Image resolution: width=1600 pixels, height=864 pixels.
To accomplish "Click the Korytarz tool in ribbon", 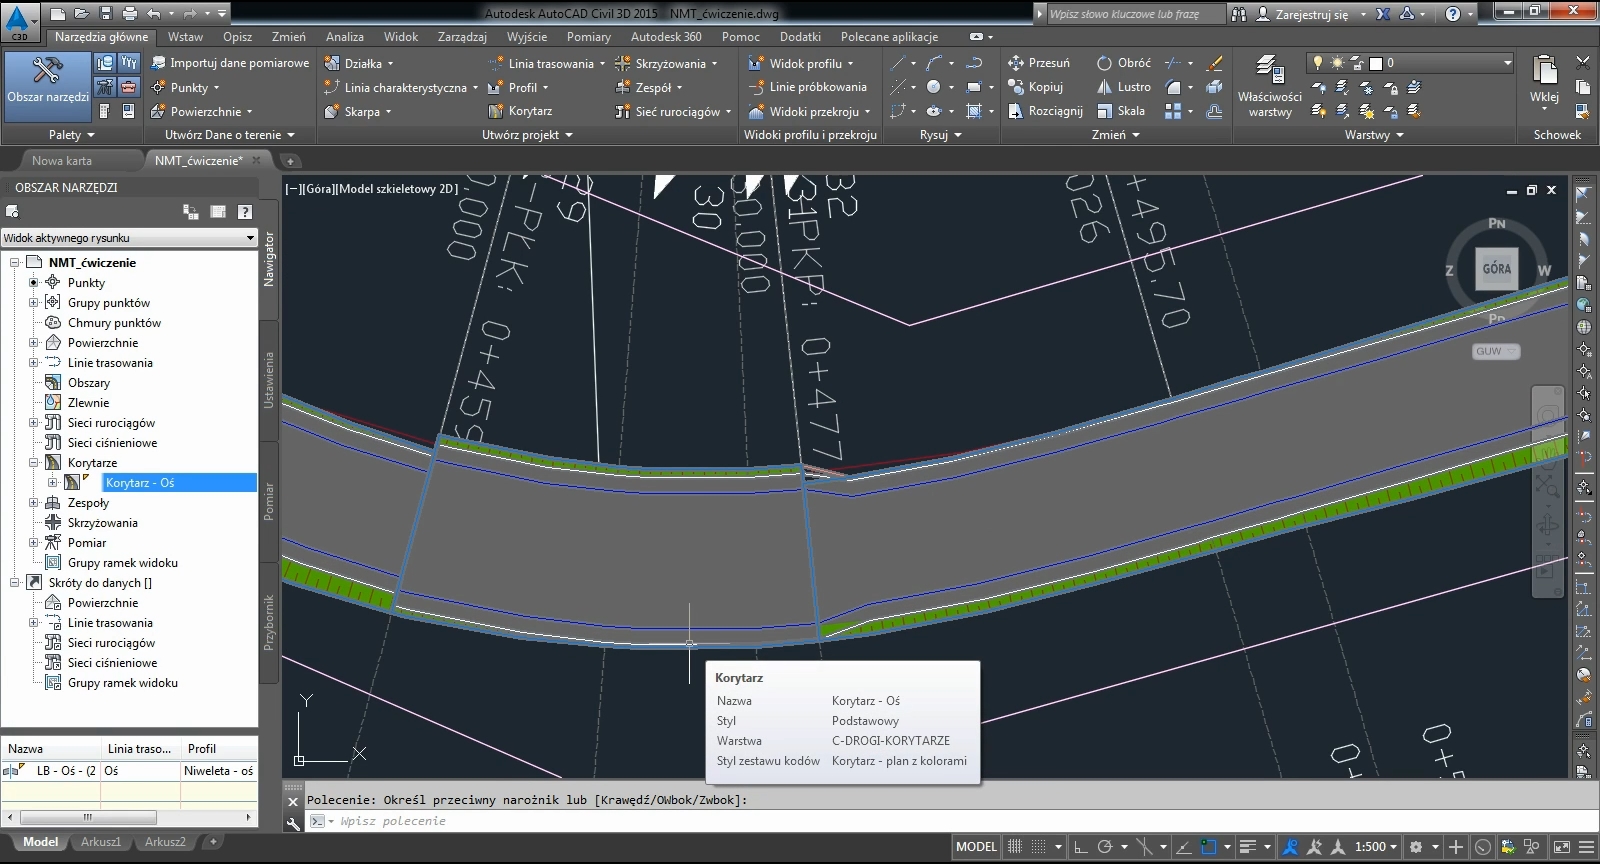I will [519, 111].
